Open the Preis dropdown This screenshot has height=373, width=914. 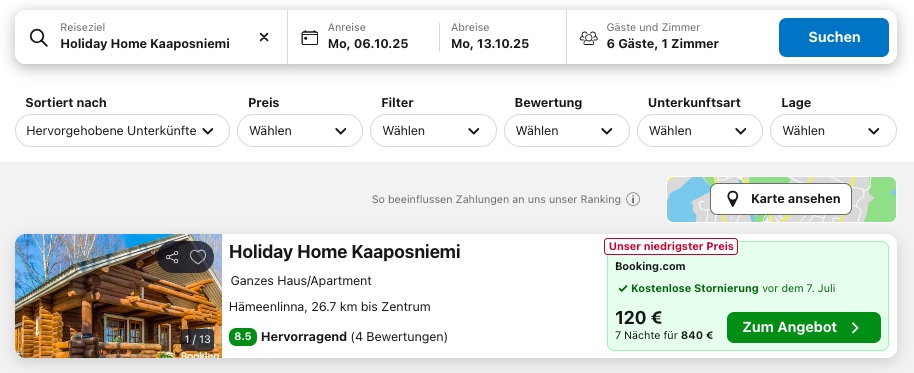tap(300, 131)
